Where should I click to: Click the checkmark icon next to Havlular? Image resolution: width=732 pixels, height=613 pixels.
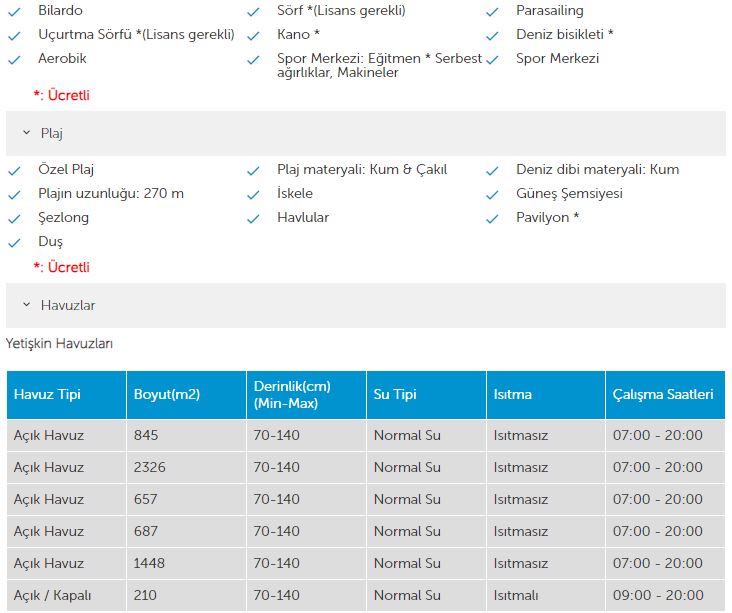[253, 218]
